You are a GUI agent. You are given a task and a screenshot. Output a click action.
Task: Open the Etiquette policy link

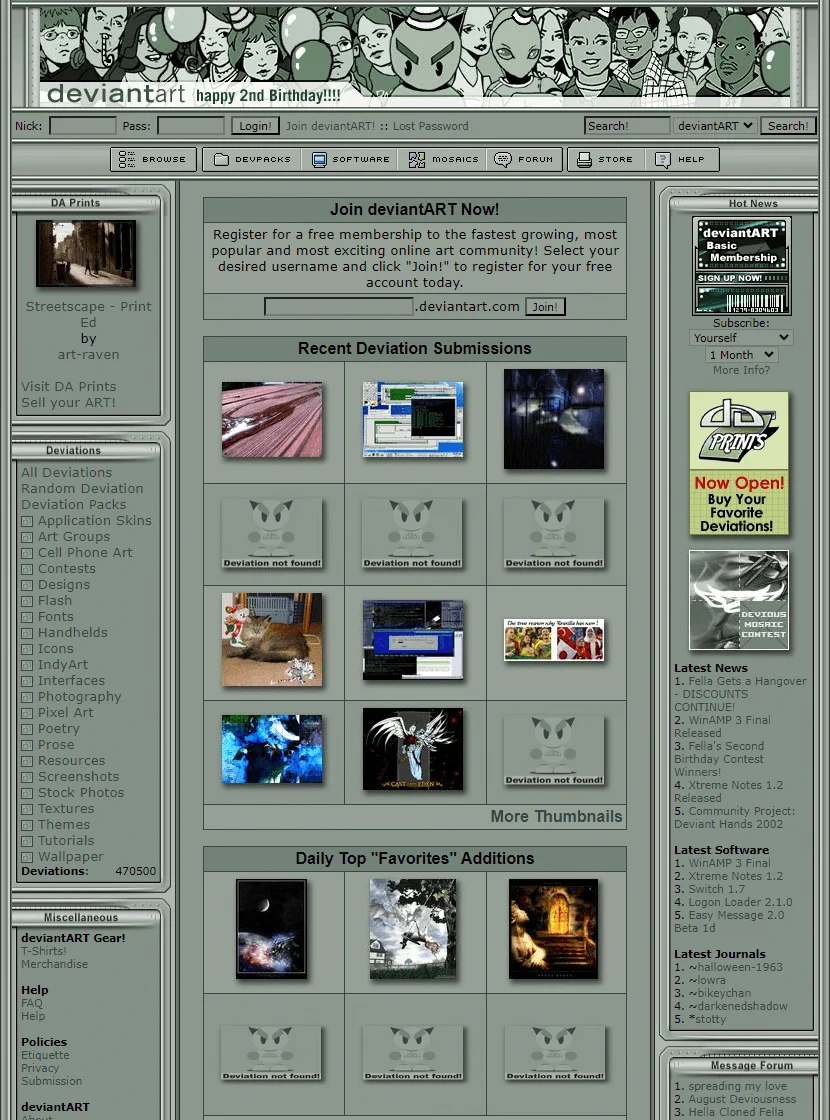coord(45,1056)
